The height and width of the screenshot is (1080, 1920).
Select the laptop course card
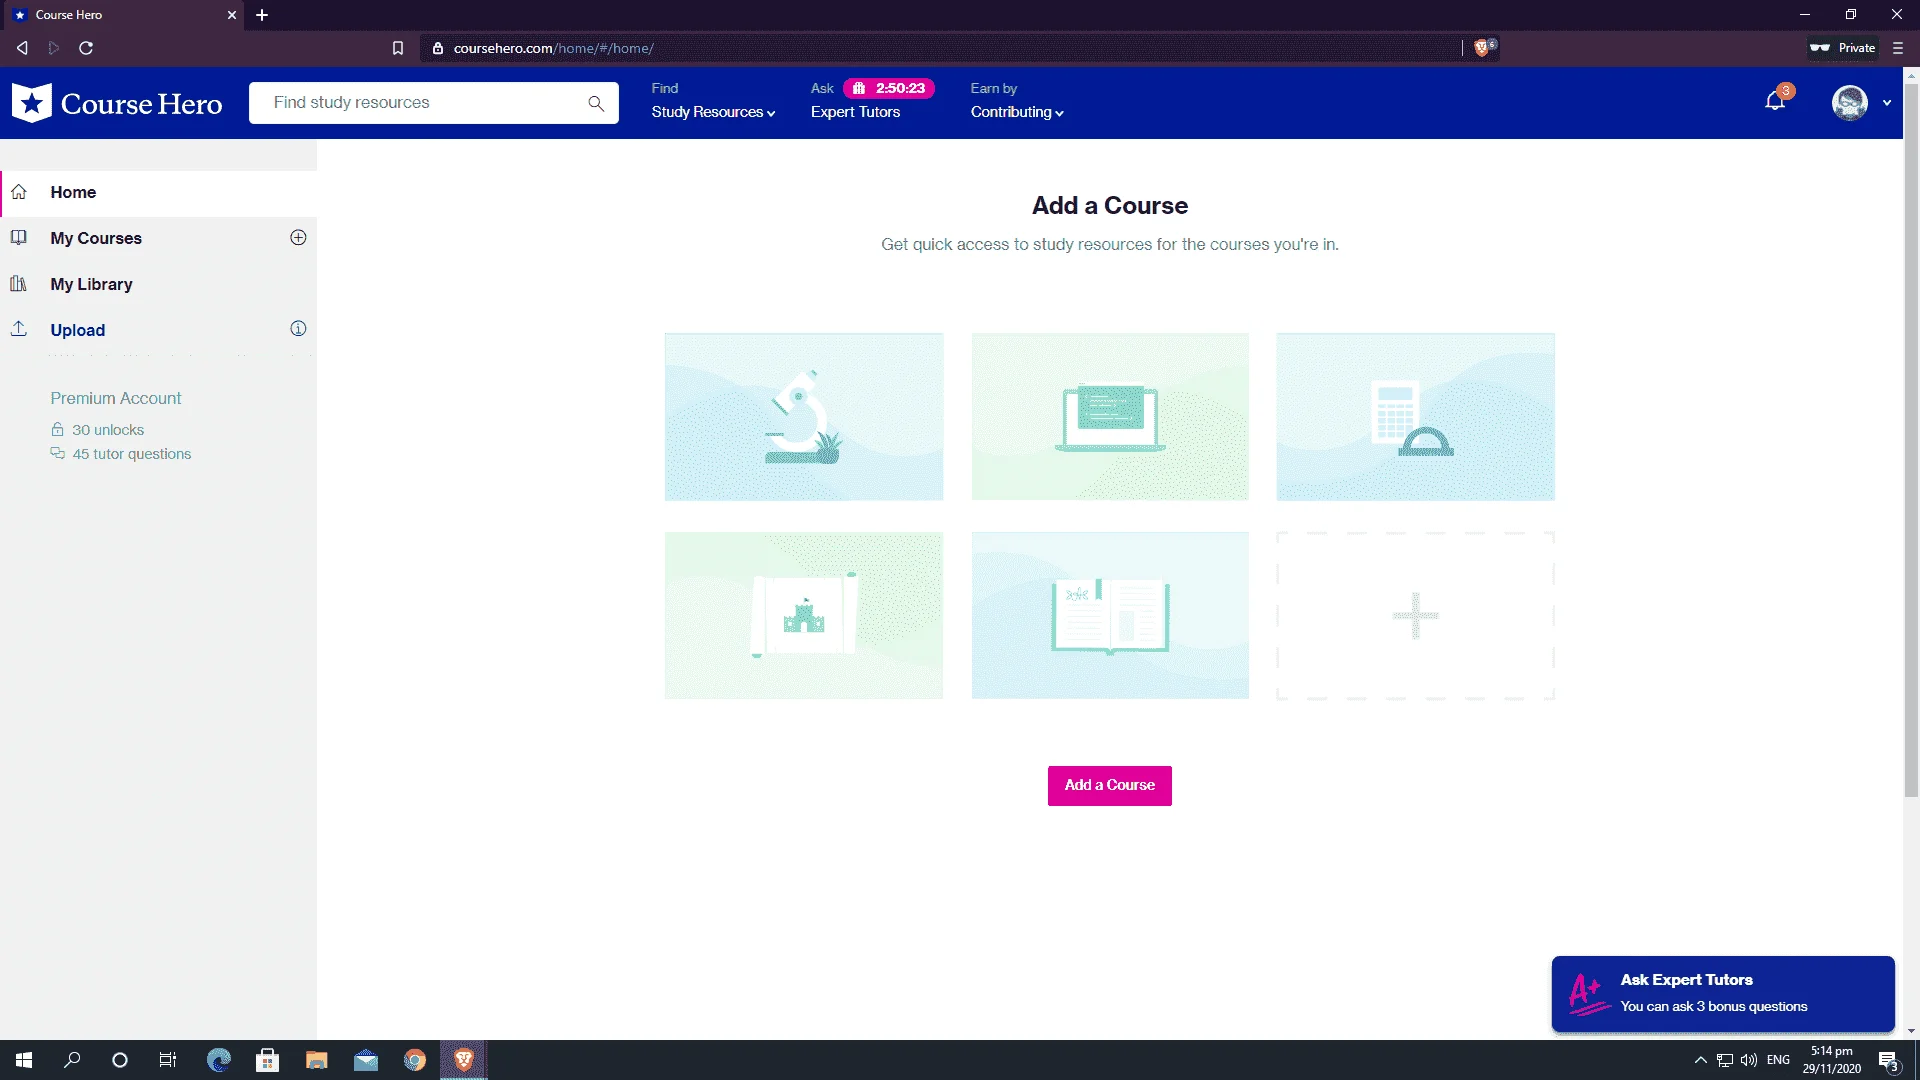click(1110, 417)
